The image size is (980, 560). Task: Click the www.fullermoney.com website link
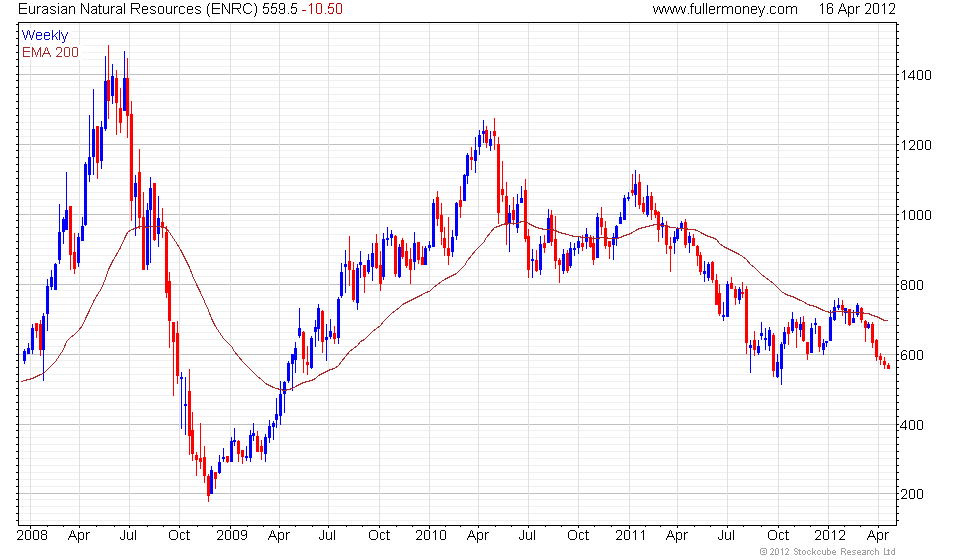(x=724, y=9)
